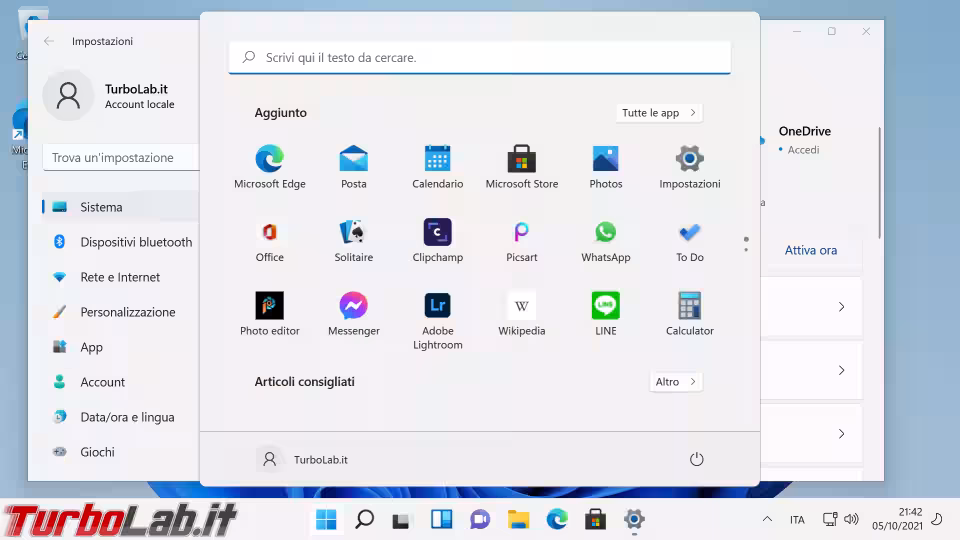Go to the next page of pinned apps

click(x=746, y=249)
